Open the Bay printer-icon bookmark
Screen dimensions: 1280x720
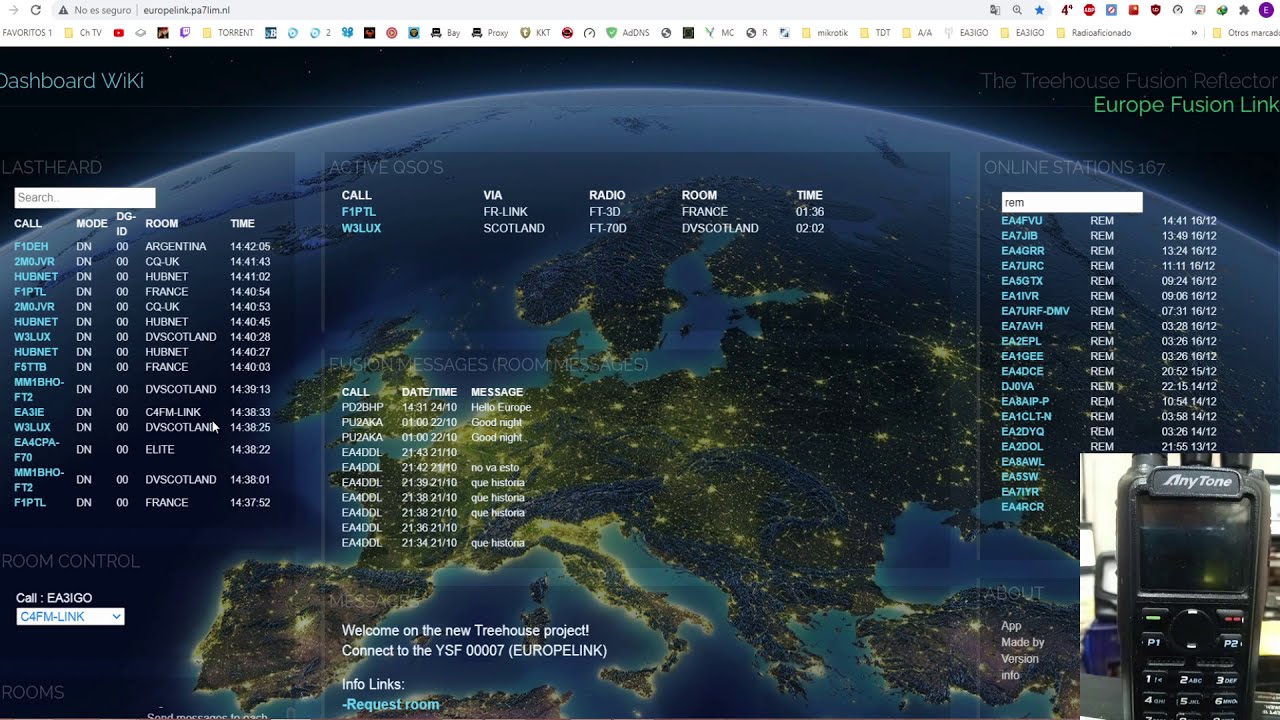pos(446,32)
